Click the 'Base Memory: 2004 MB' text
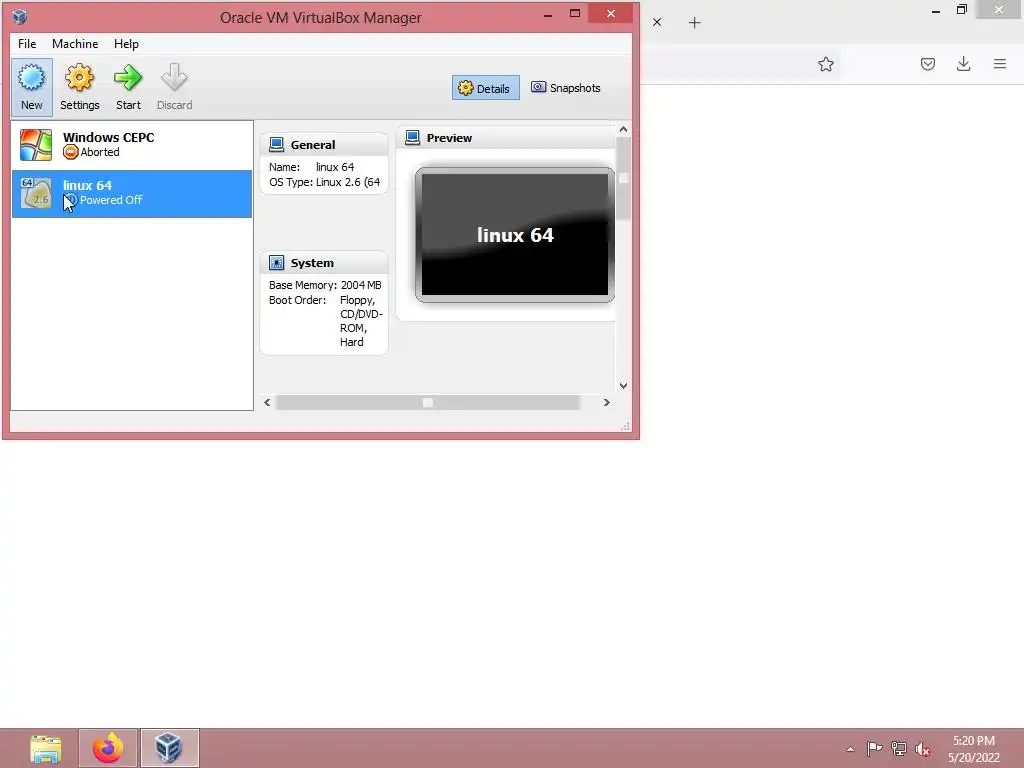This screenshot has width=1024, height=768. (x=325, y=285)
